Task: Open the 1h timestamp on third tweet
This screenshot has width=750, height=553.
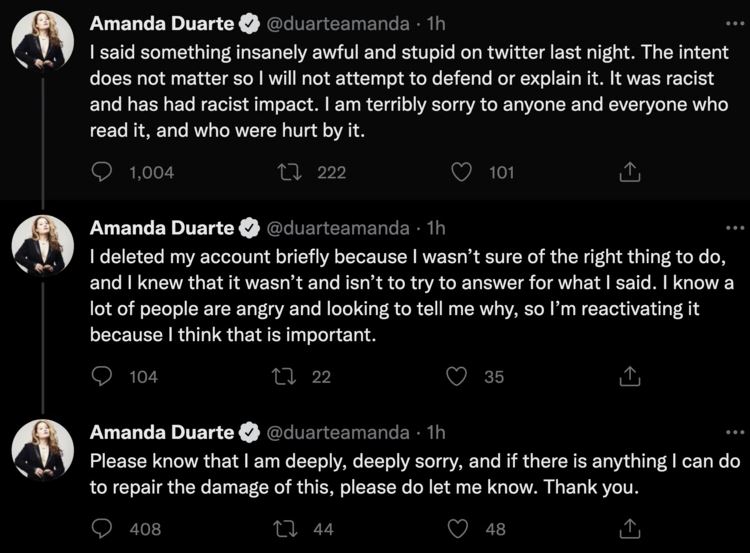Action: (x=435, y=431)
